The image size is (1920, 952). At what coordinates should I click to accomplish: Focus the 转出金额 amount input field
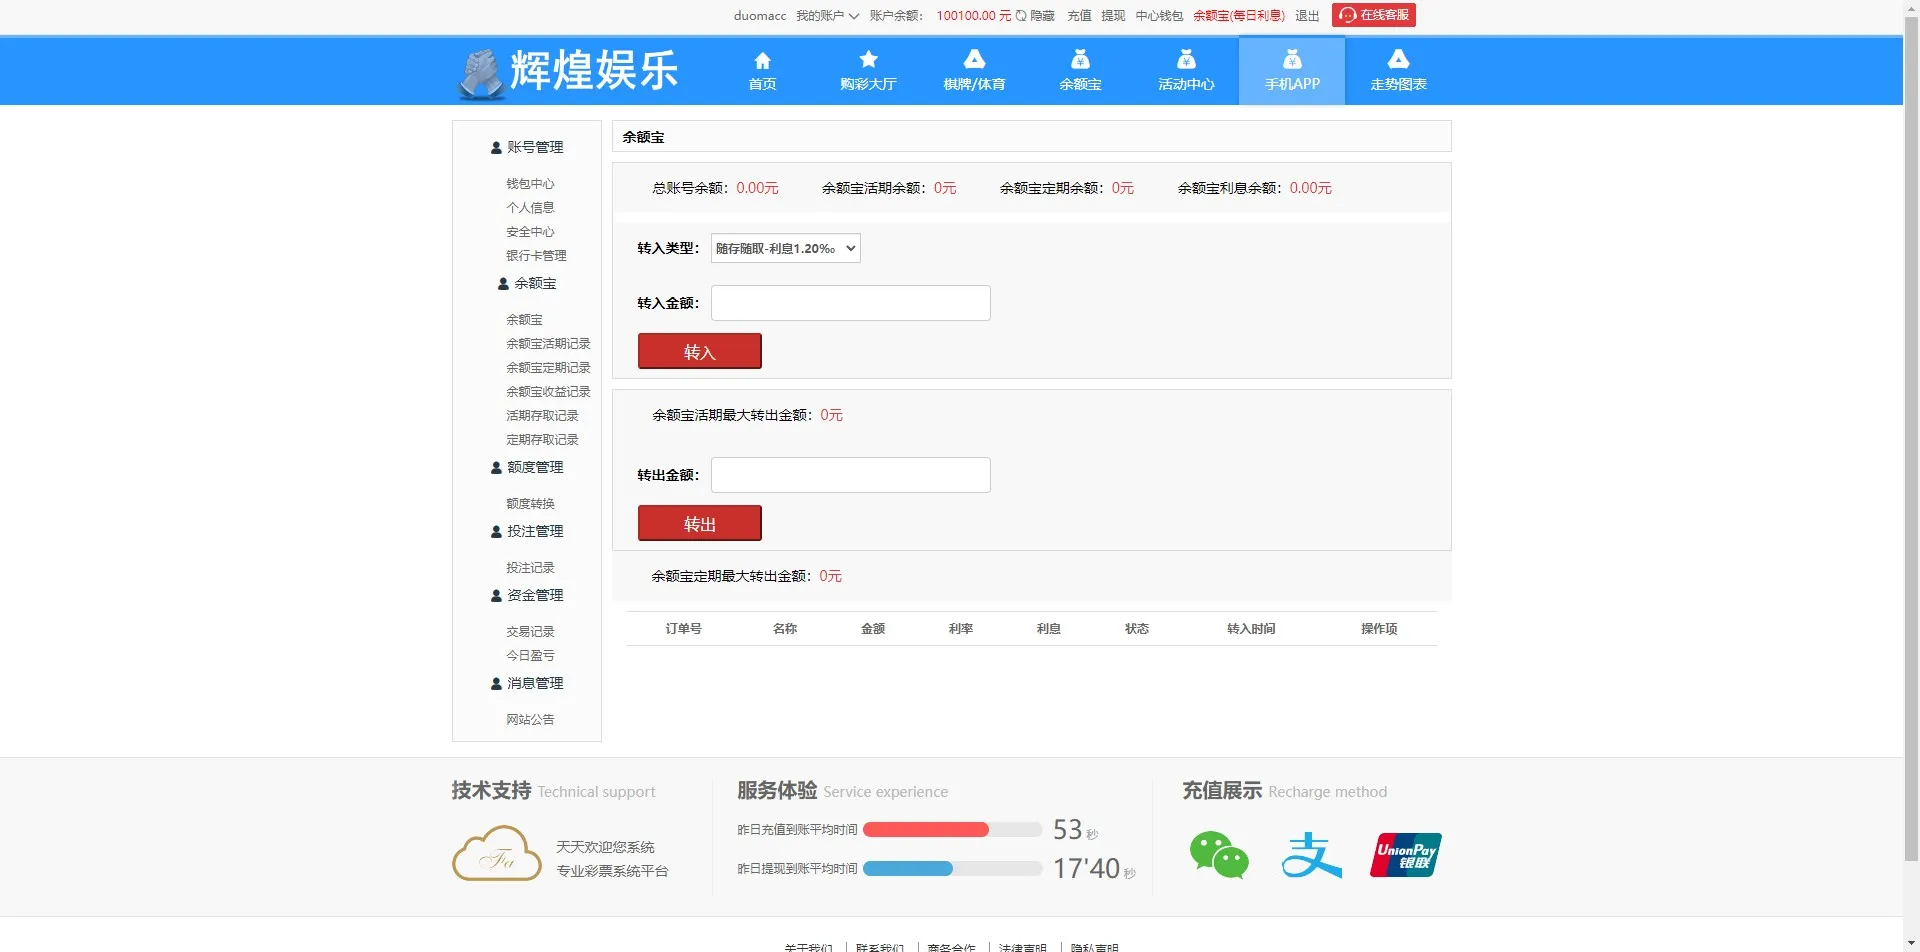click(849, 474)
